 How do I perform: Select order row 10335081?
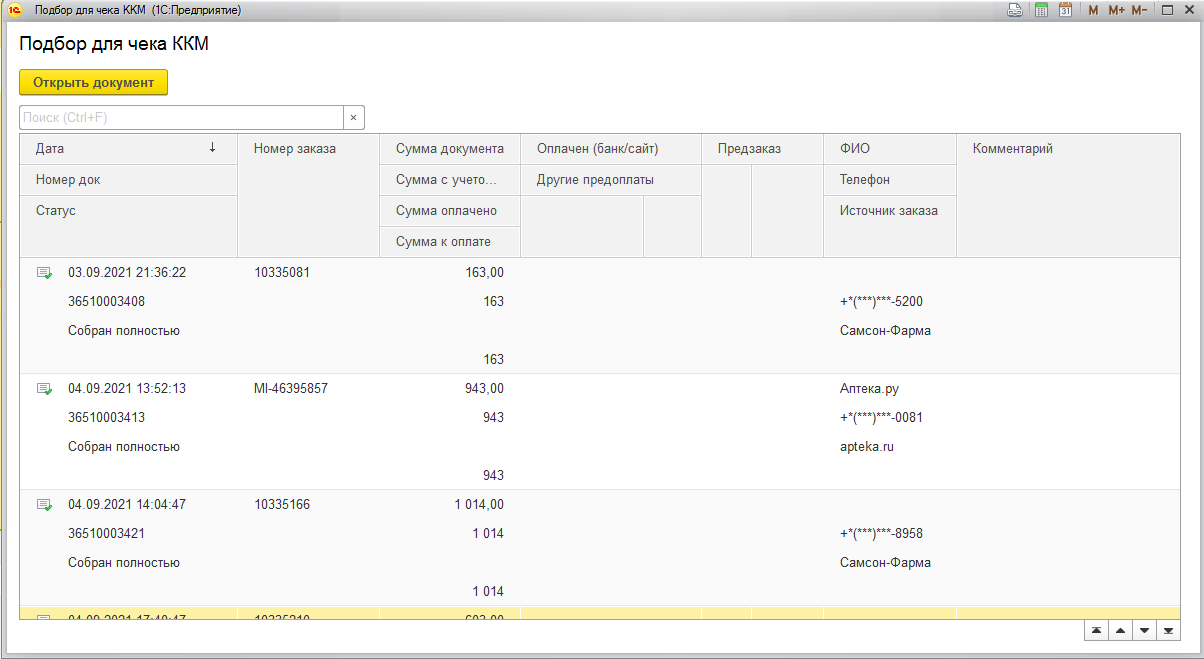point(281,272)
